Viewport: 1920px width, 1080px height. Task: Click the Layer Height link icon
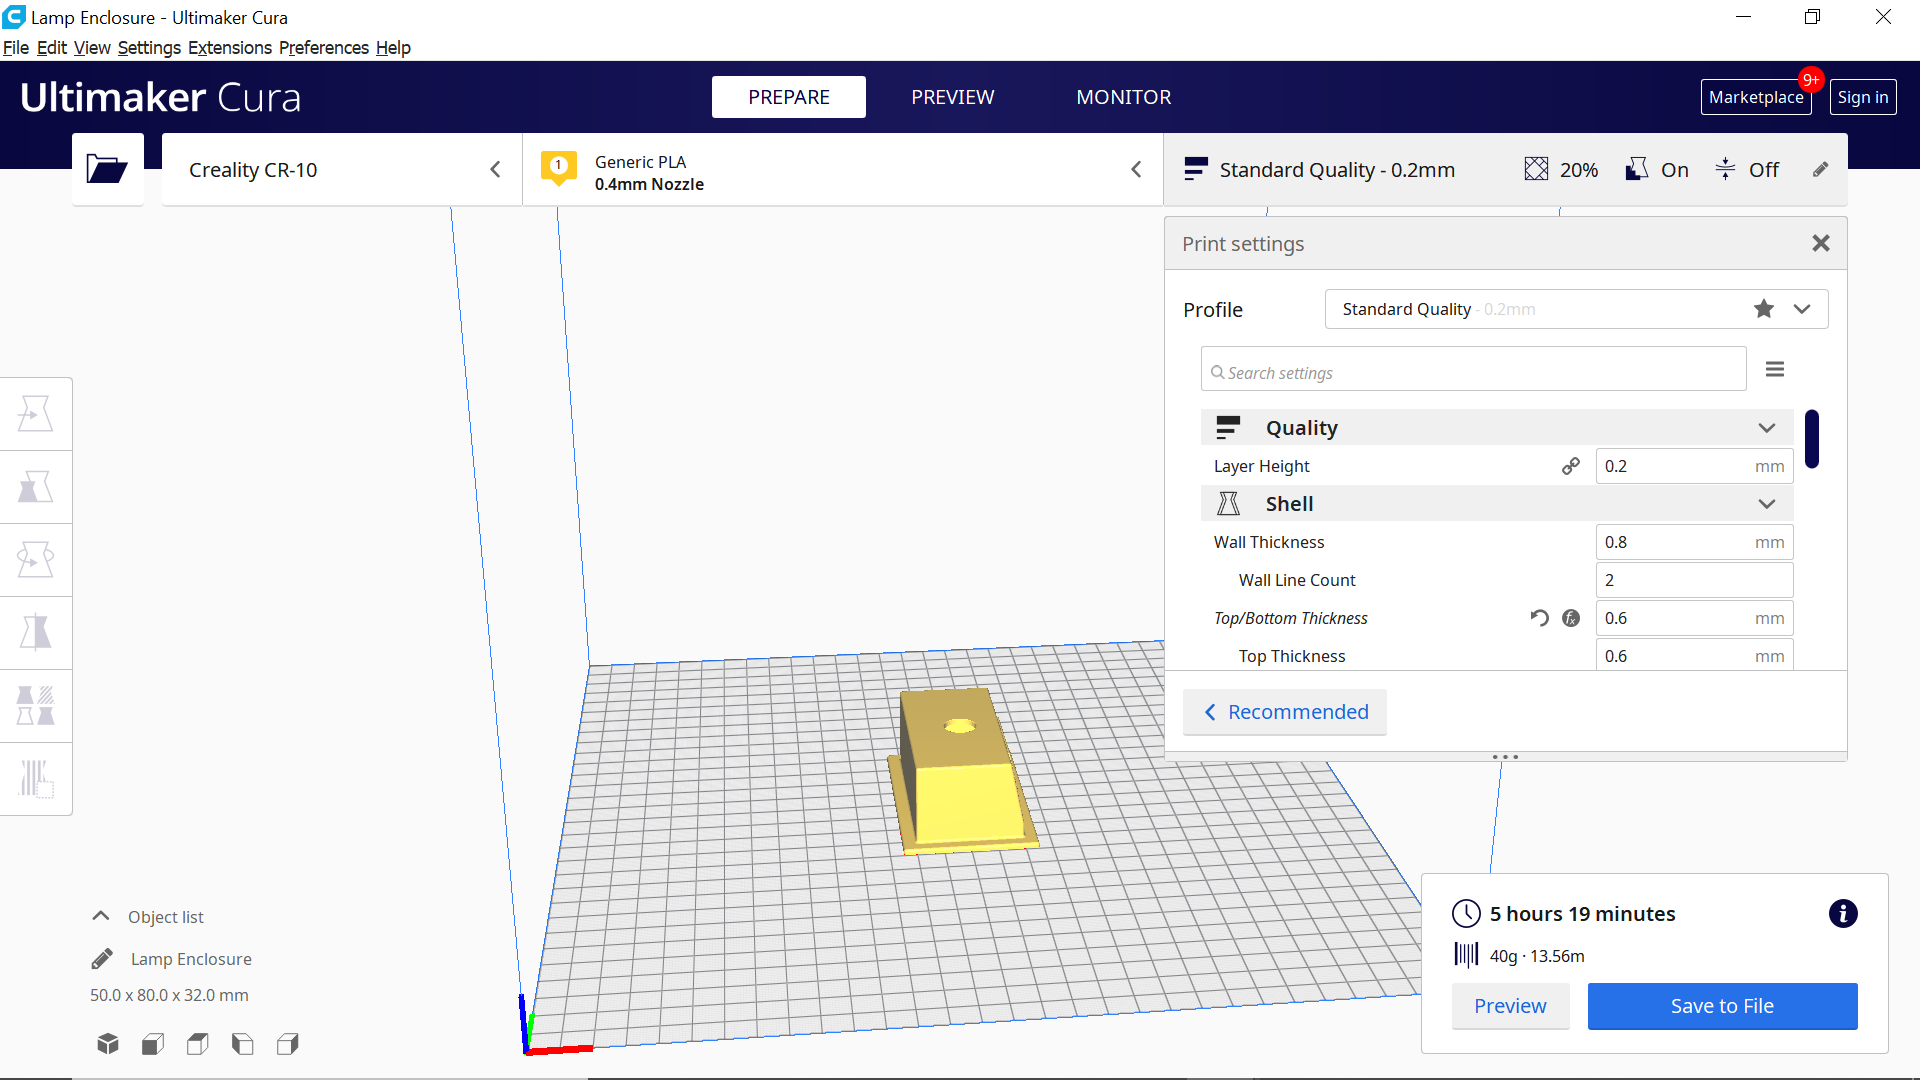pos(1571,466)
